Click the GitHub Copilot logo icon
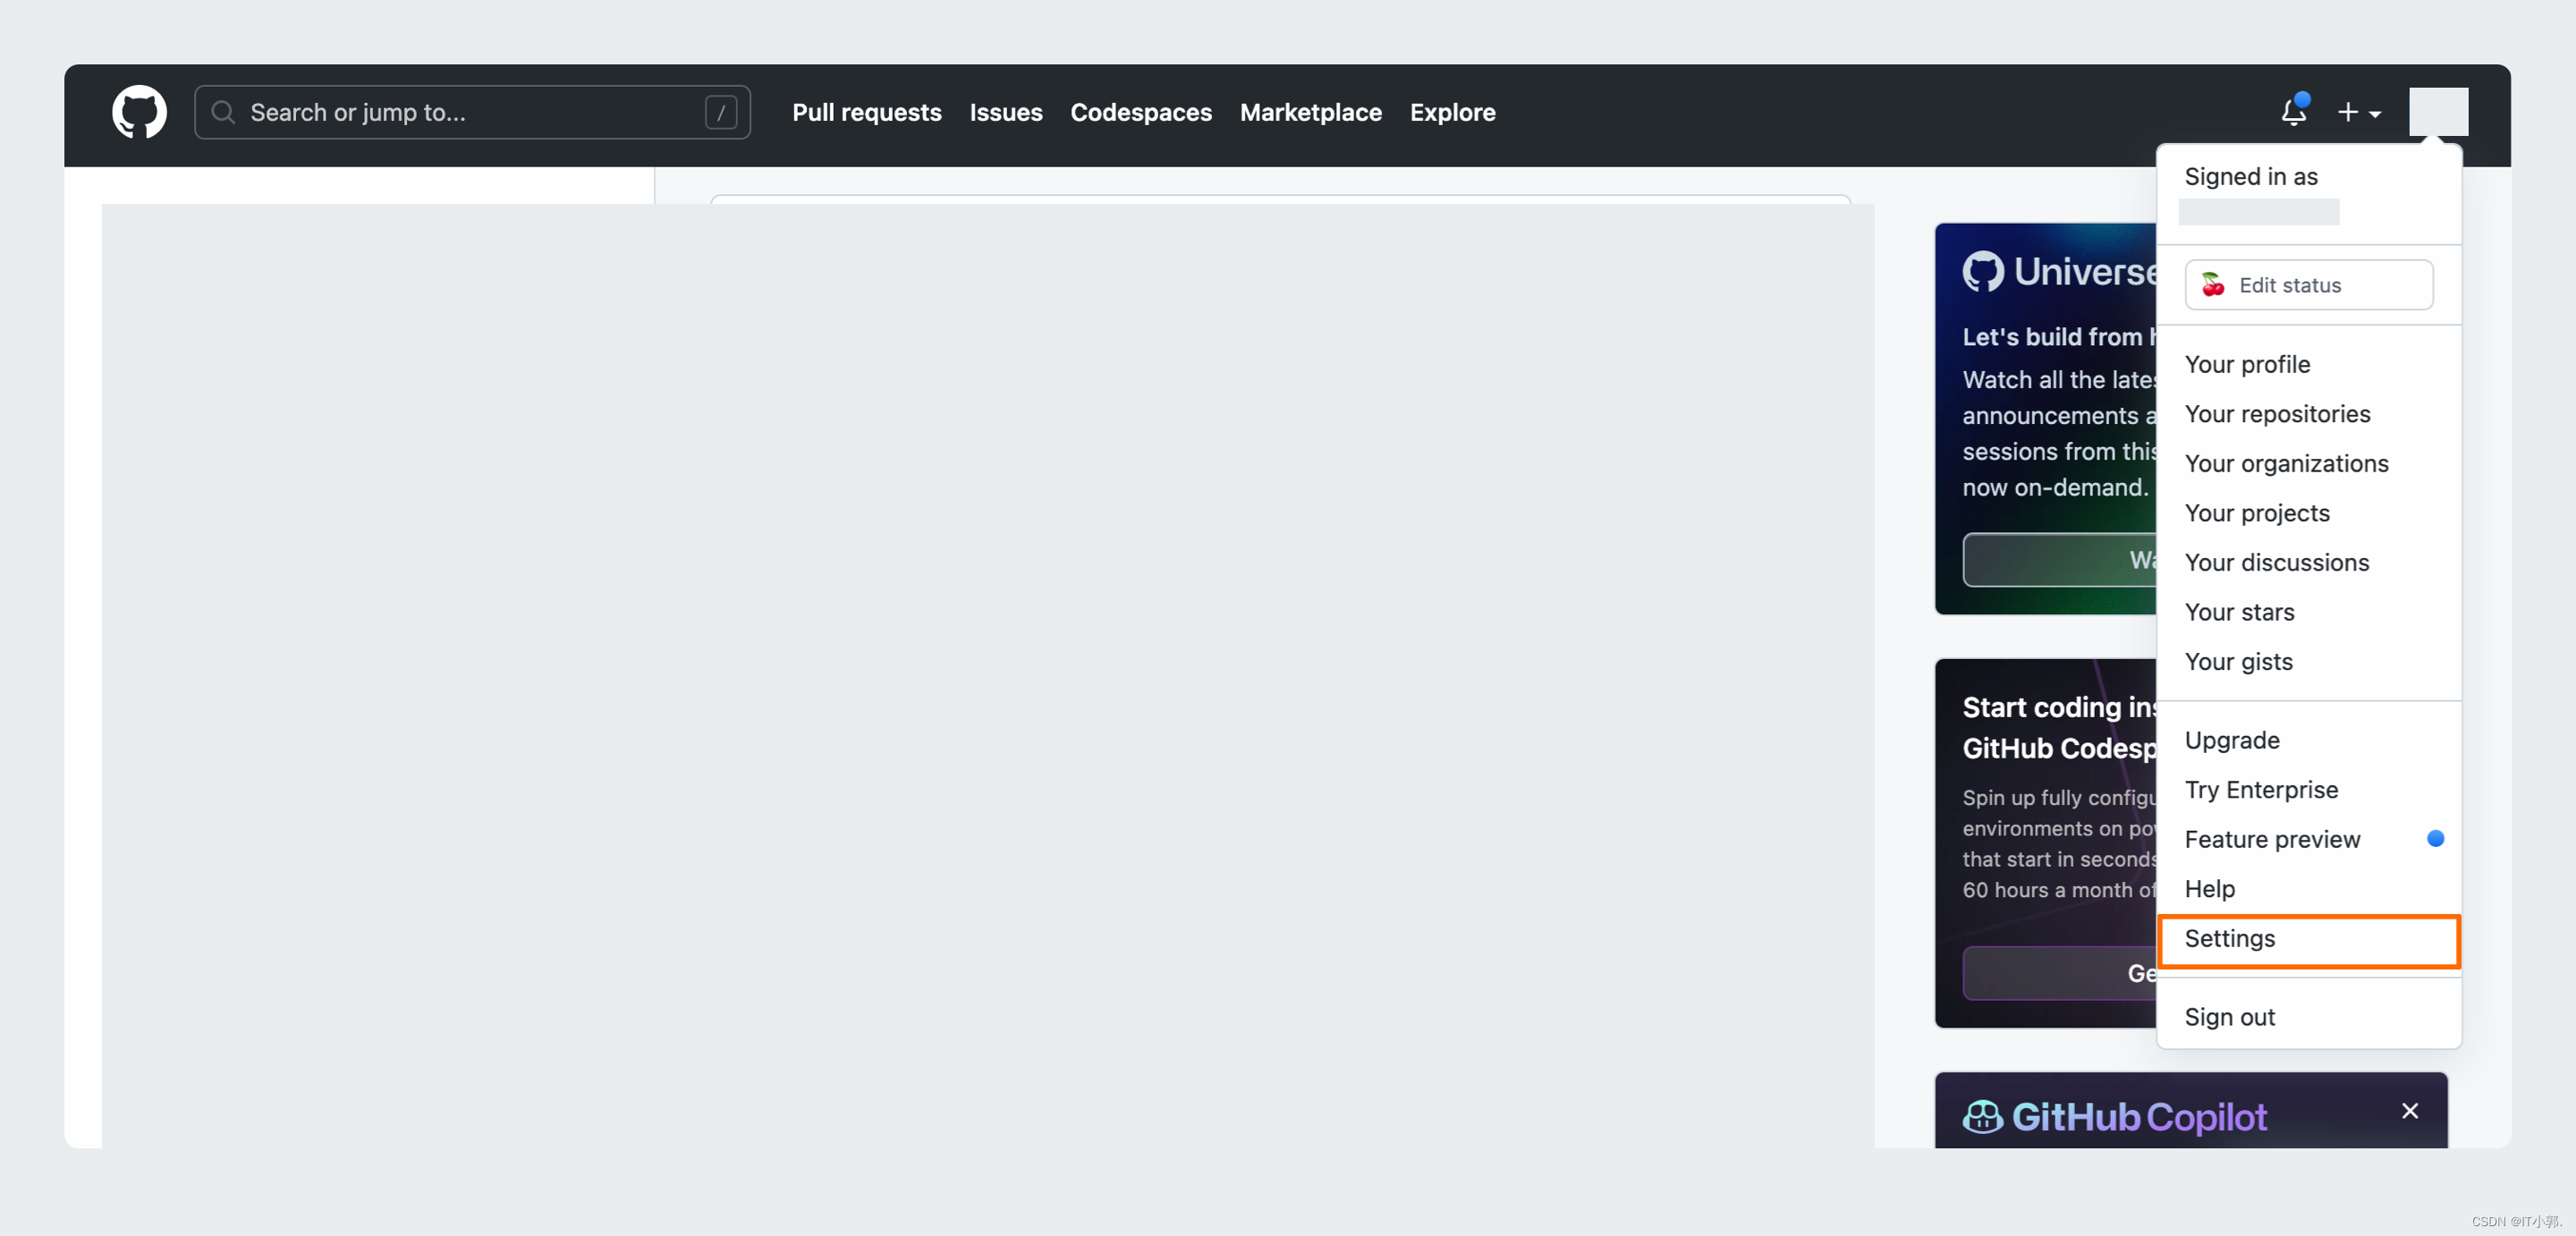This screenshot has width=2576, height=1236. point(1982,1116)
